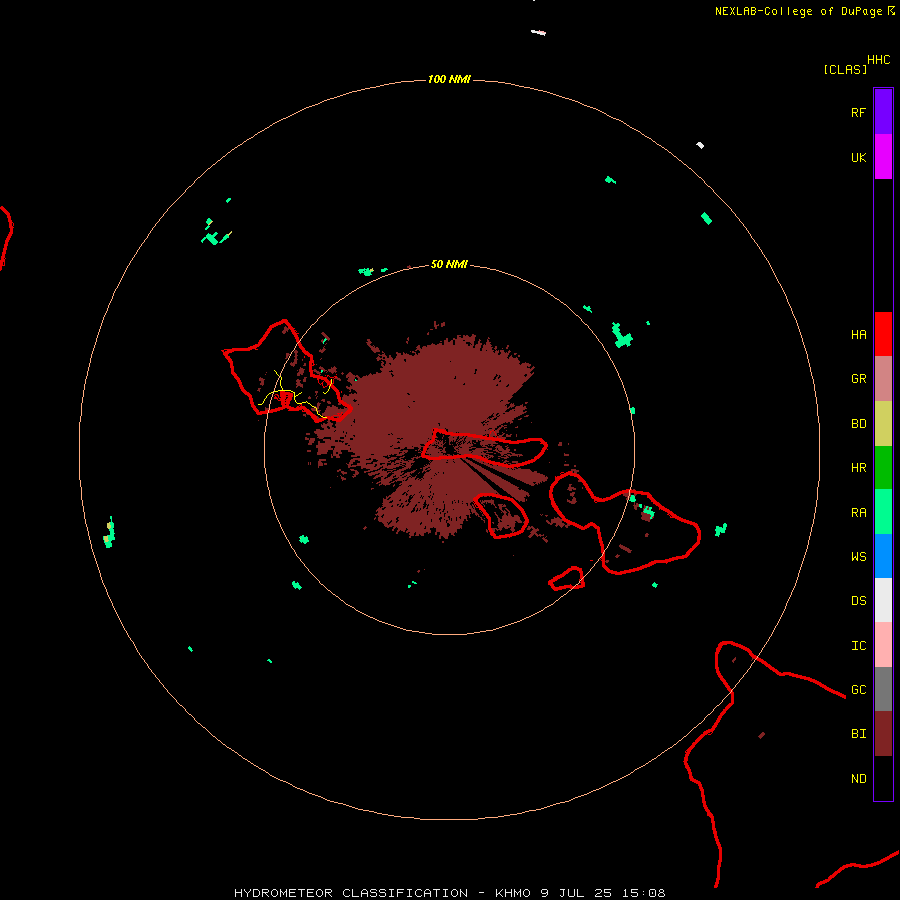The width and height of the screenshot is (900, 900).
Task: Click the "BD" legend label
Action: tap(858, 424)
